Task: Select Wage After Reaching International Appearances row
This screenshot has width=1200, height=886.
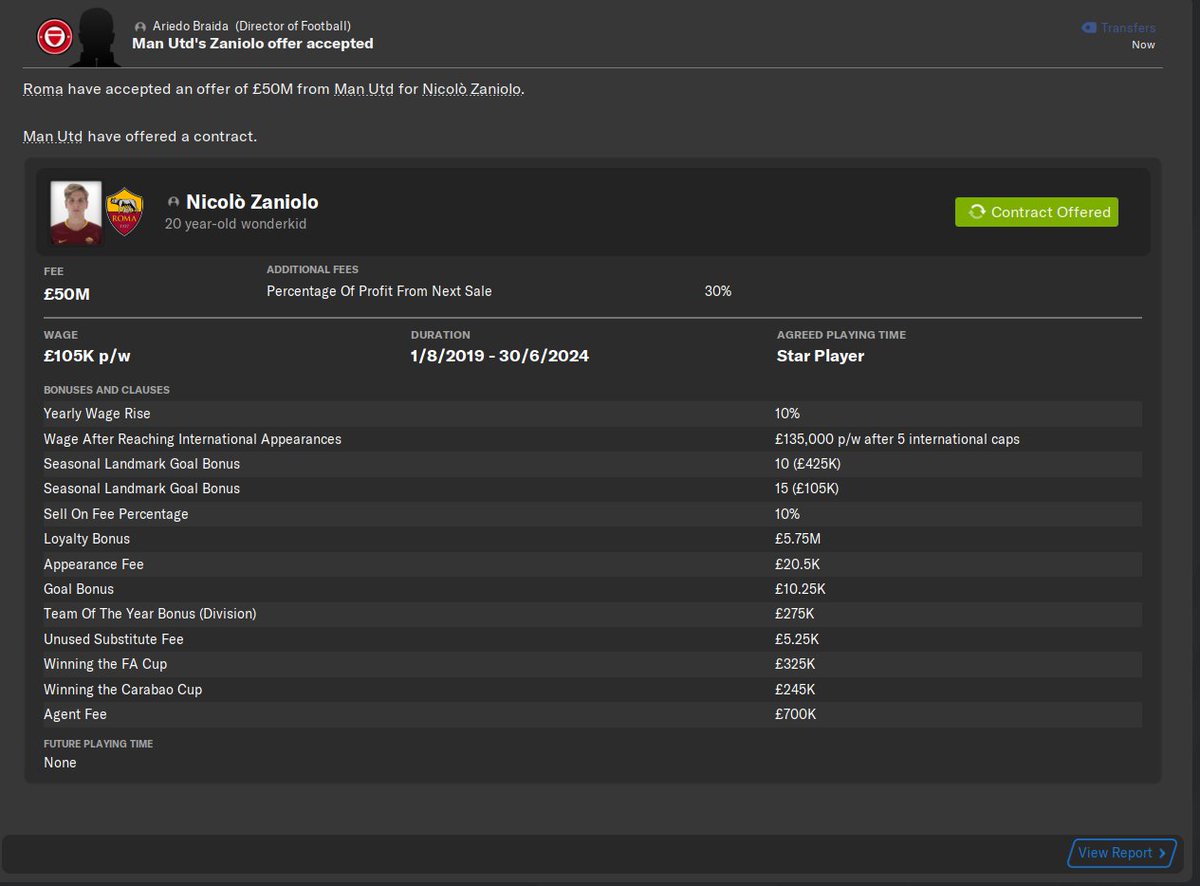Action: coord(592,439)
